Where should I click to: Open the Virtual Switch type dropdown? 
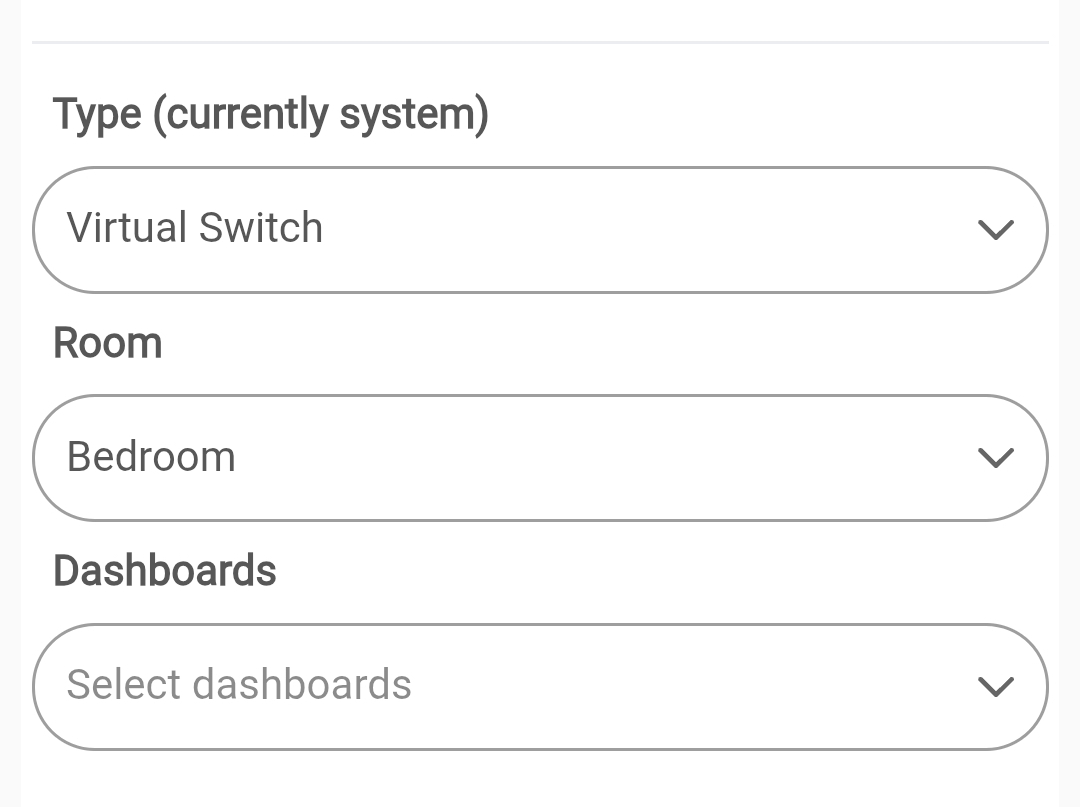click(540, 230)
